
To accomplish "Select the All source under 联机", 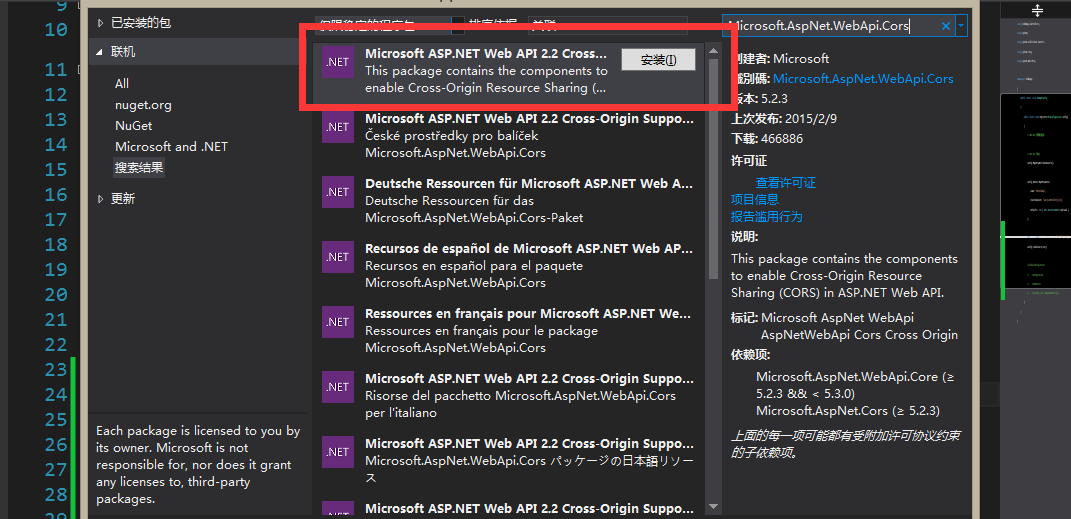I will tap(122, 83).
